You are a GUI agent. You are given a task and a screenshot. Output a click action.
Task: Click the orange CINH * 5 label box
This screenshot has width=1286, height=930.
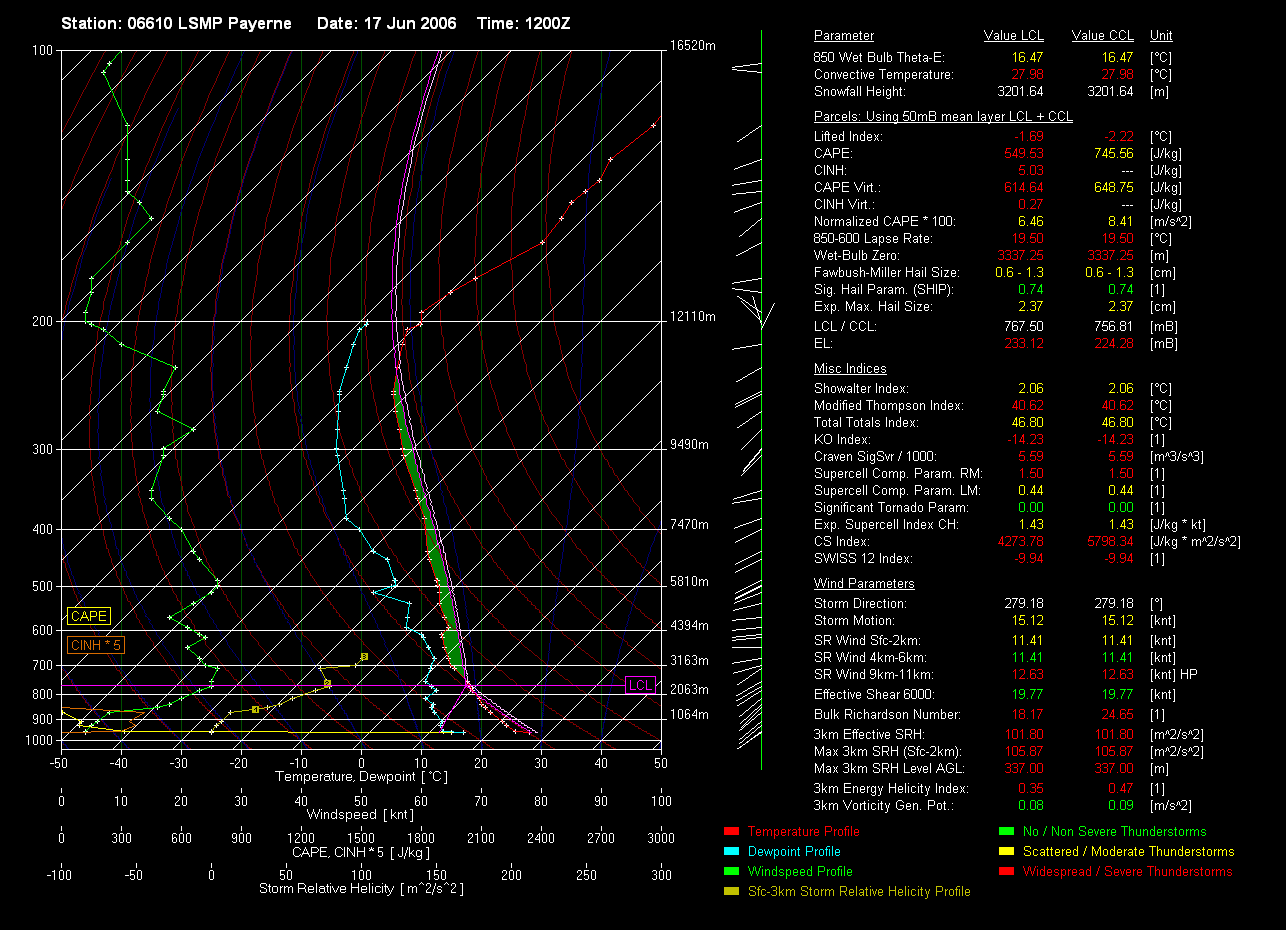point(96,646)
